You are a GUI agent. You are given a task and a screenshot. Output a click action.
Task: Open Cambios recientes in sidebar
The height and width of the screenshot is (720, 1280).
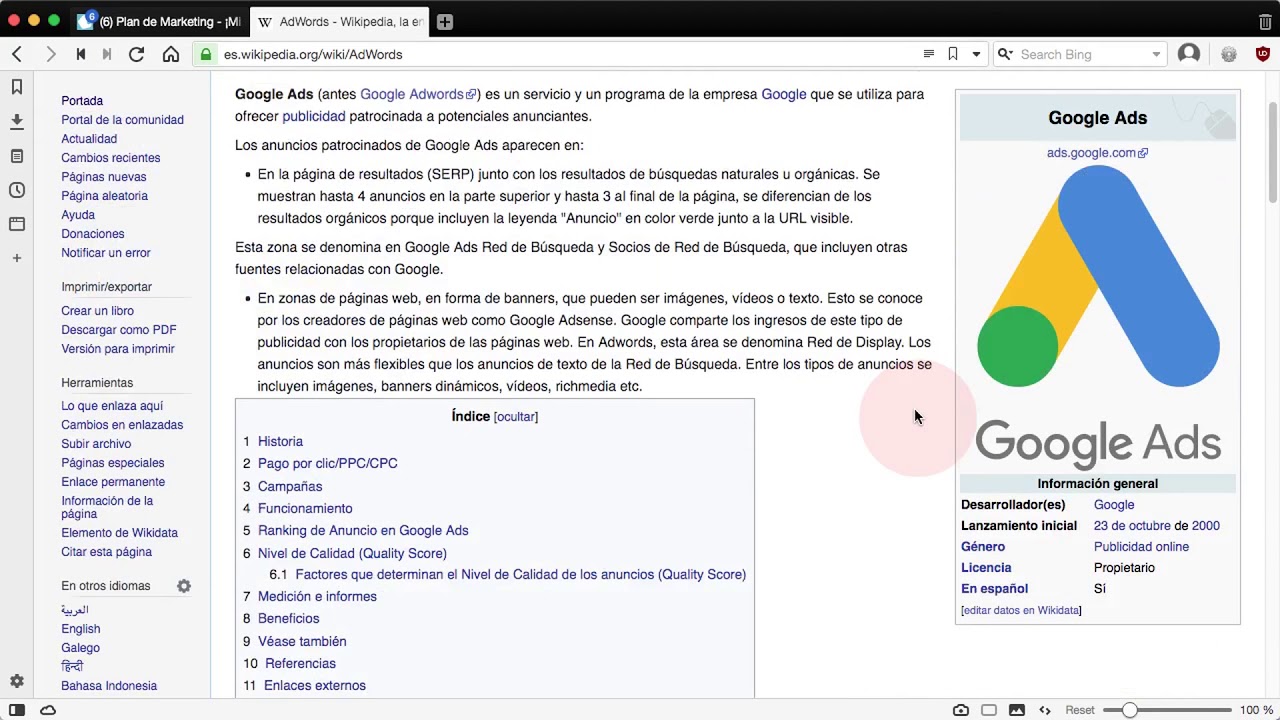110,158
